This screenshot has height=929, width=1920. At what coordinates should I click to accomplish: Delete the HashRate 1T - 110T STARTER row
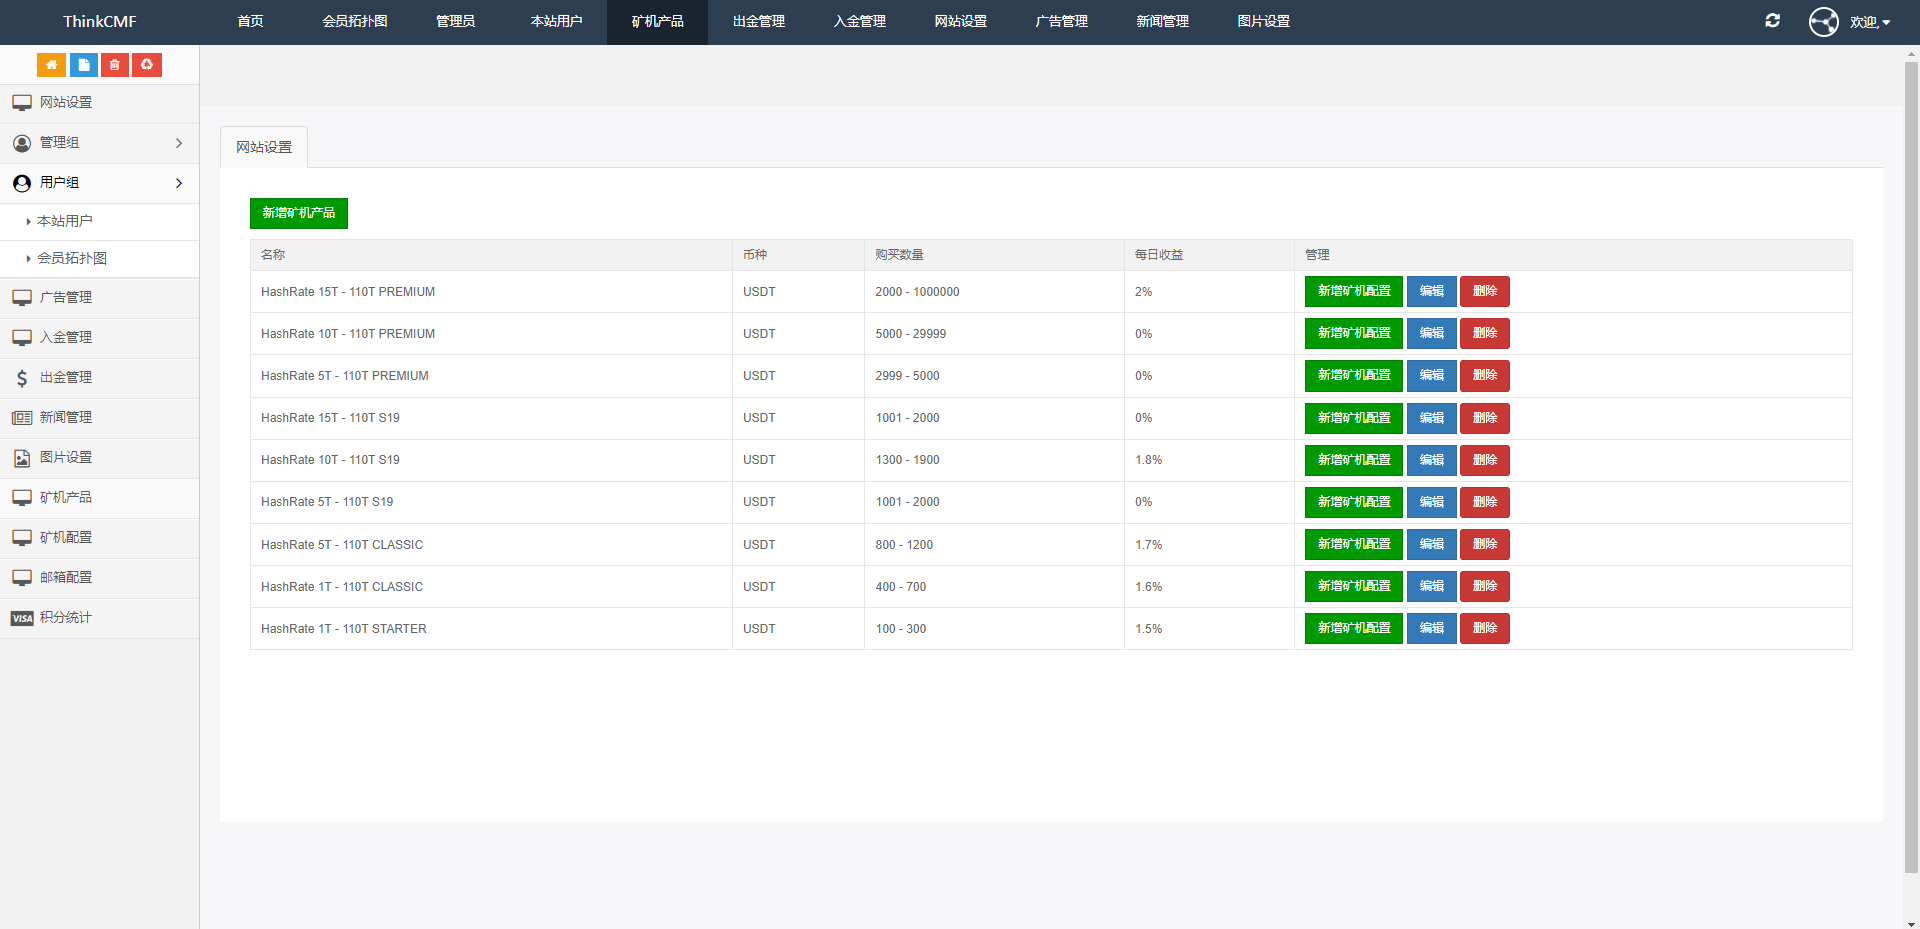coord(1484,629)
